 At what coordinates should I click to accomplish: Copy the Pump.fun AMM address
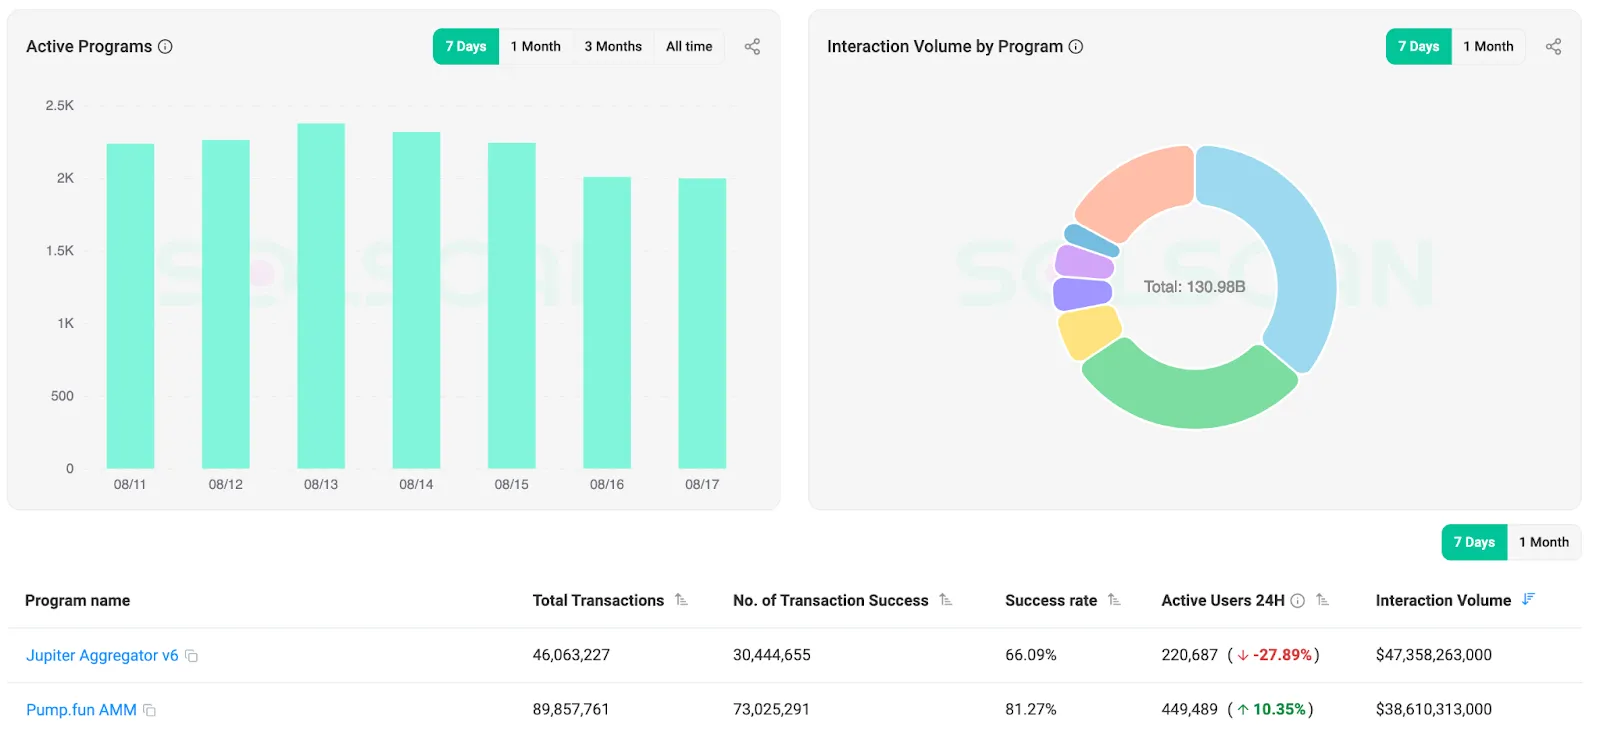(x=148, y=709)
